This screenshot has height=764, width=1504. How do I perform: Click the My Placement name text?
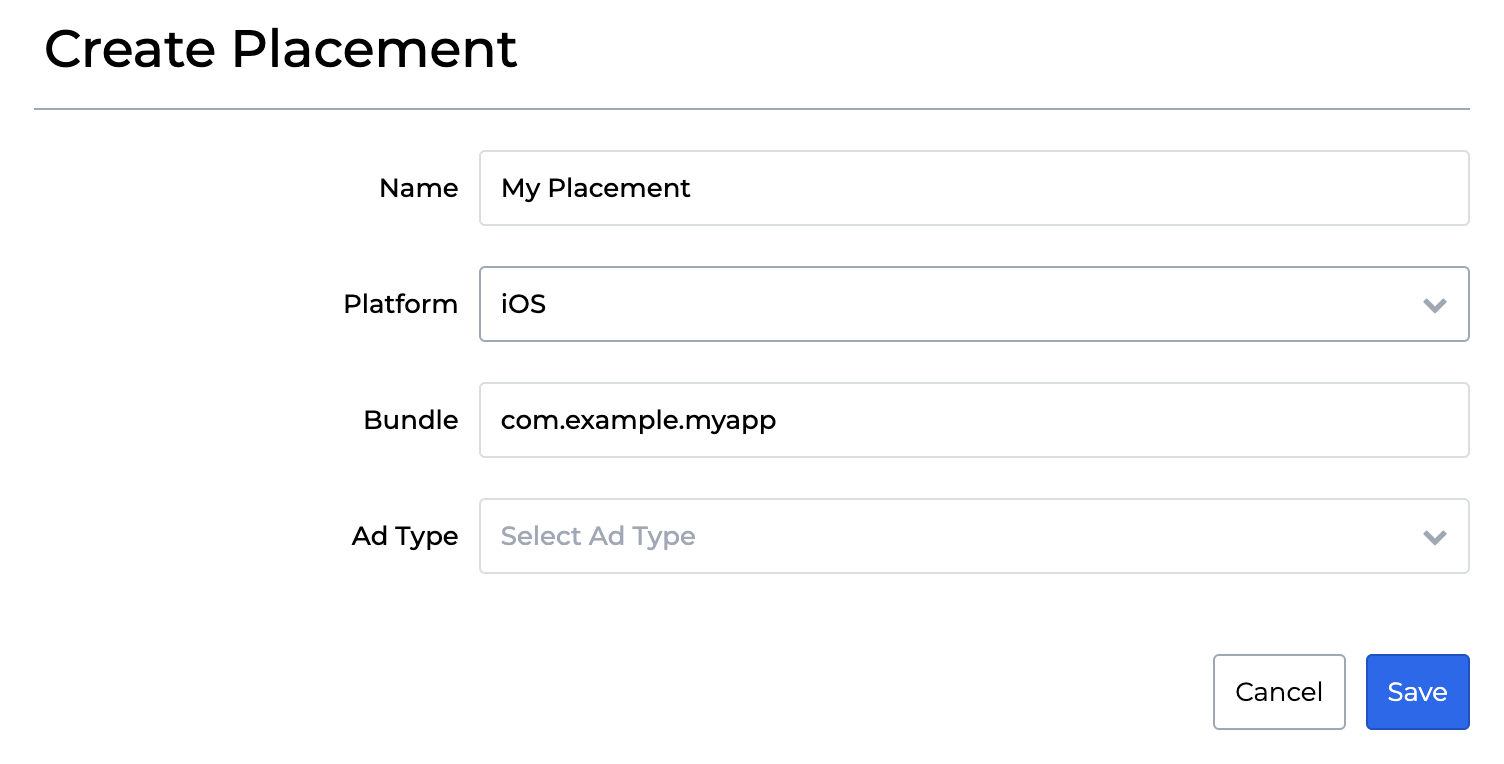(x=596, y=188)
